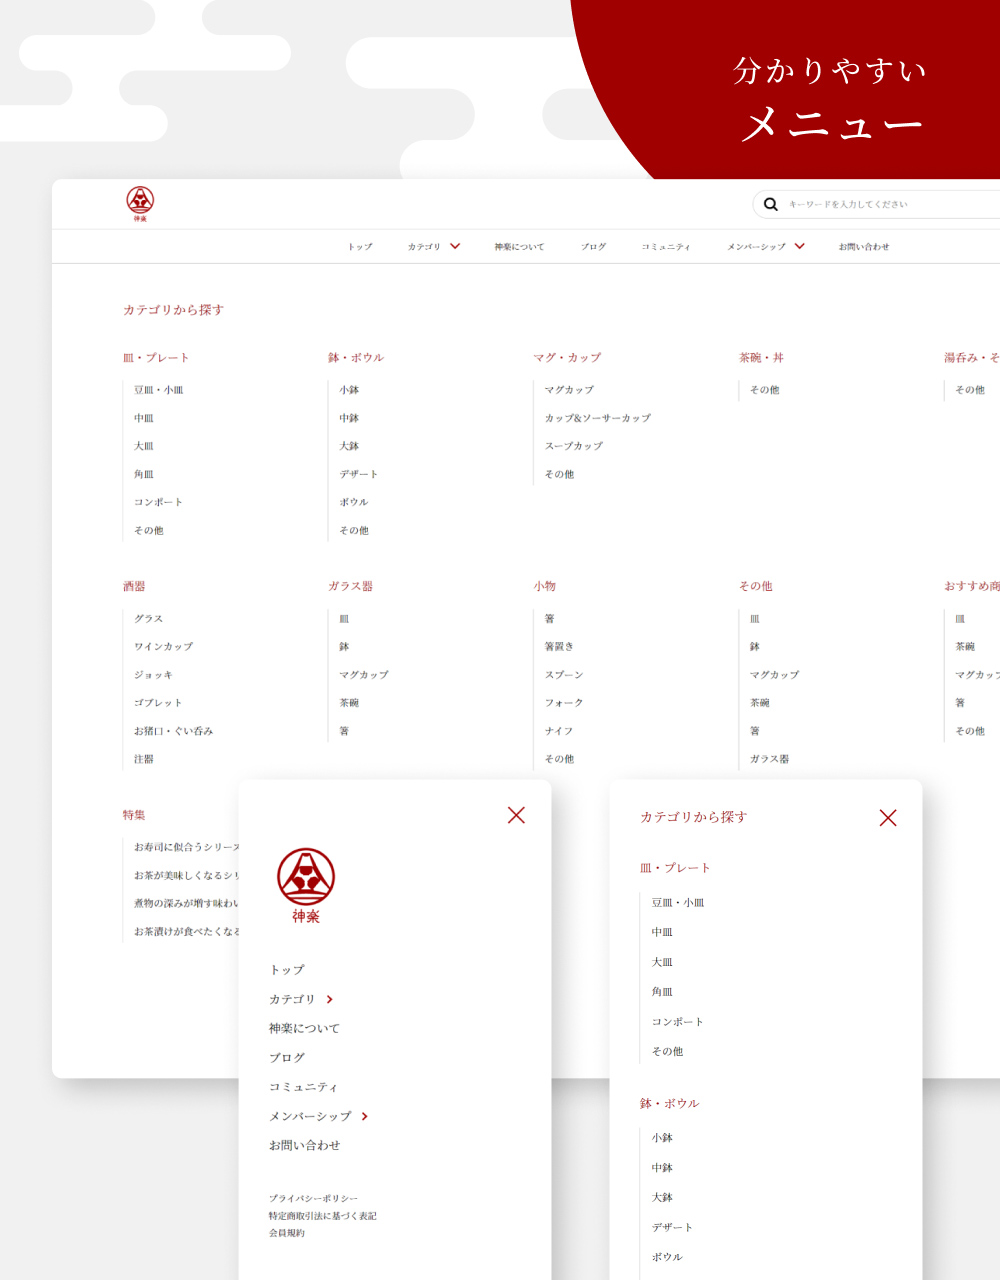This screenshot has width=1000, height=1280.
Task: Select トップ in the desktop navigation bar
Action: click(x=360, y=247)
